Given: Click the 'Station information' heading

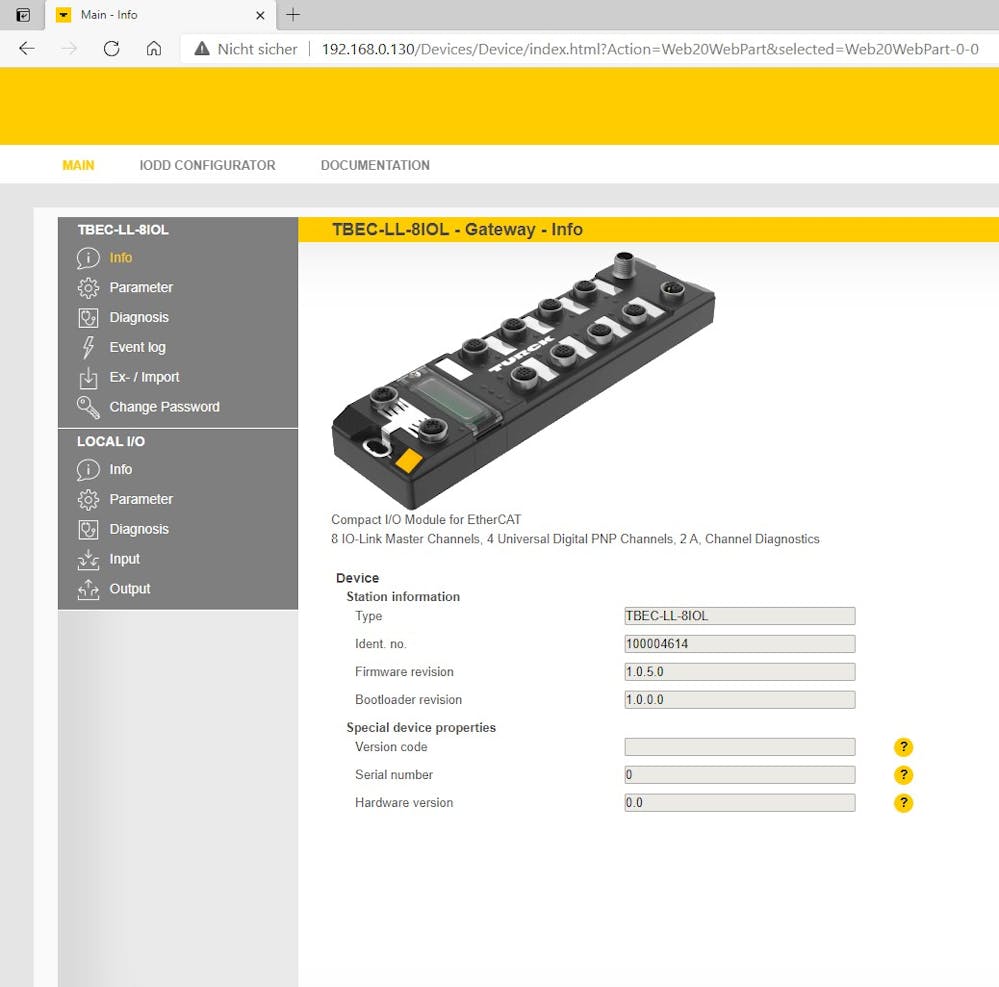Looking at the screenshot, I should (403, 597).
